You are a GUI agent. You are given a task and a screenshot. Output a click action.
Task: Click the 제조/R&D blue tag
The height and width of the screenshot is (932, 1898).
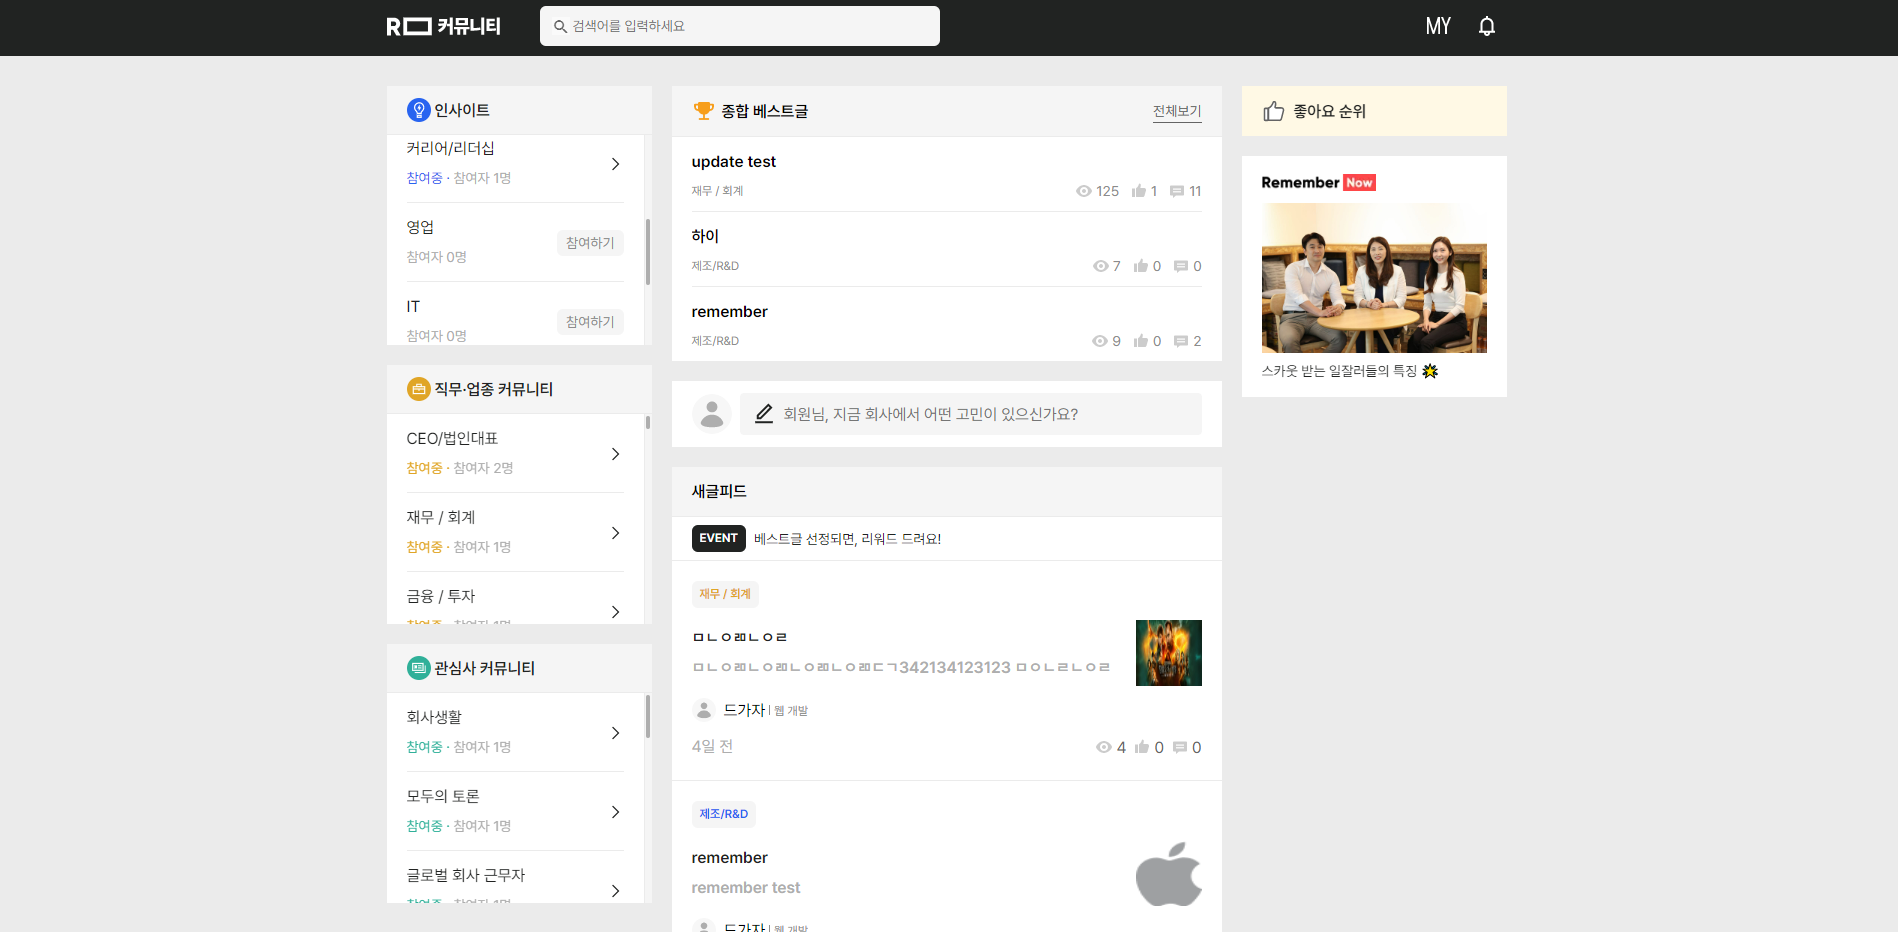click(723, 814)
